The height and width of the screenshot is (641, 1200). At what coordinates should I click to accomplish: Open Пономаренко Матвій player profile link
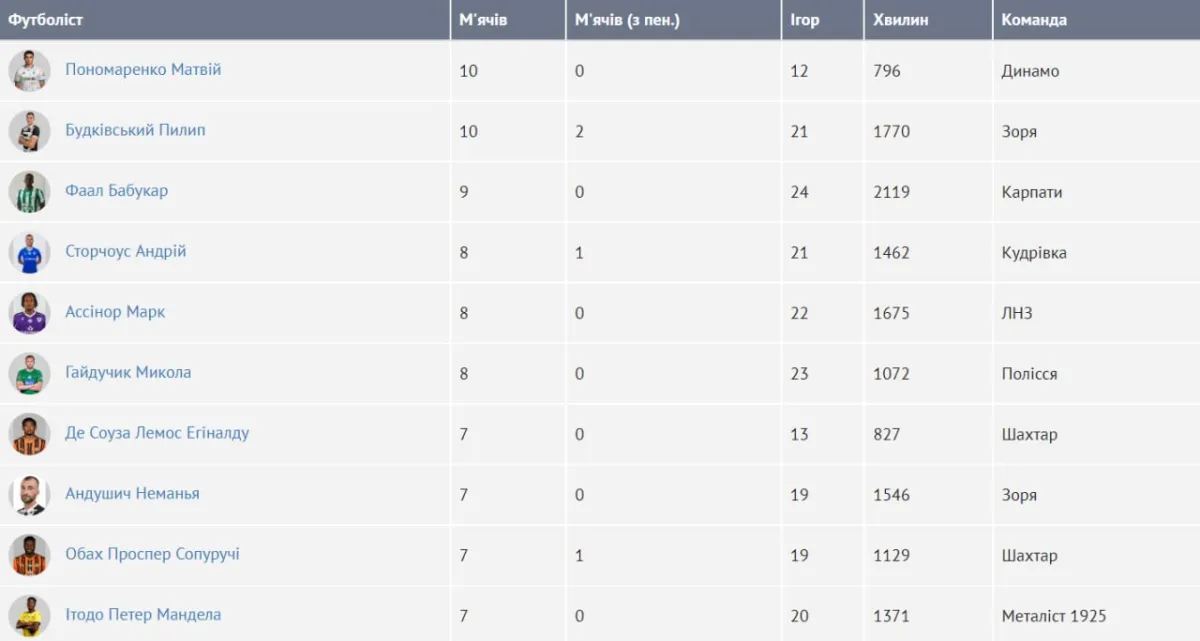(143, 70)
